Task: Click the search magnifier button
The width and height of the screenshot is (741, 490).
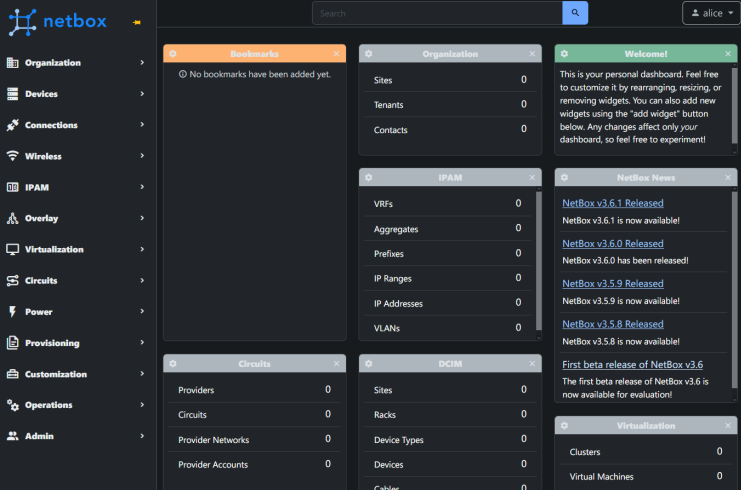Action: [575, 13]
